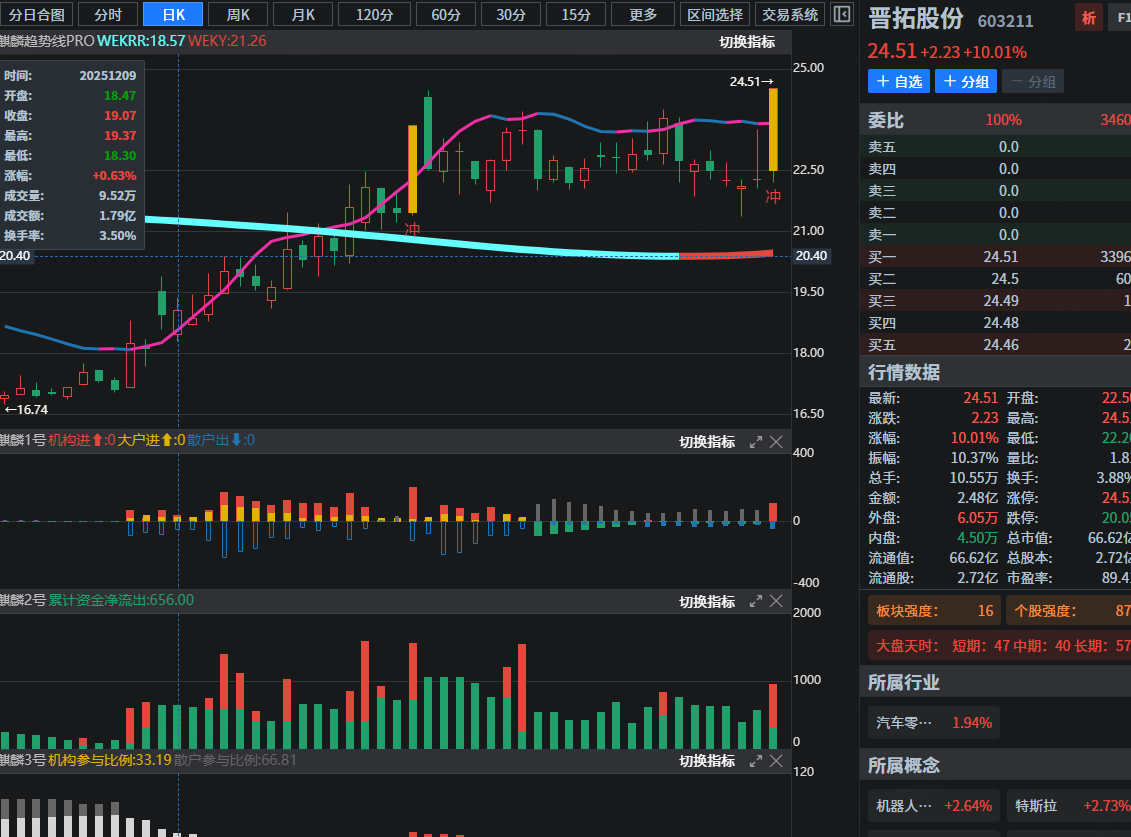Maximize the 麒麟3号 indicator panel

(x=756, y=761)
